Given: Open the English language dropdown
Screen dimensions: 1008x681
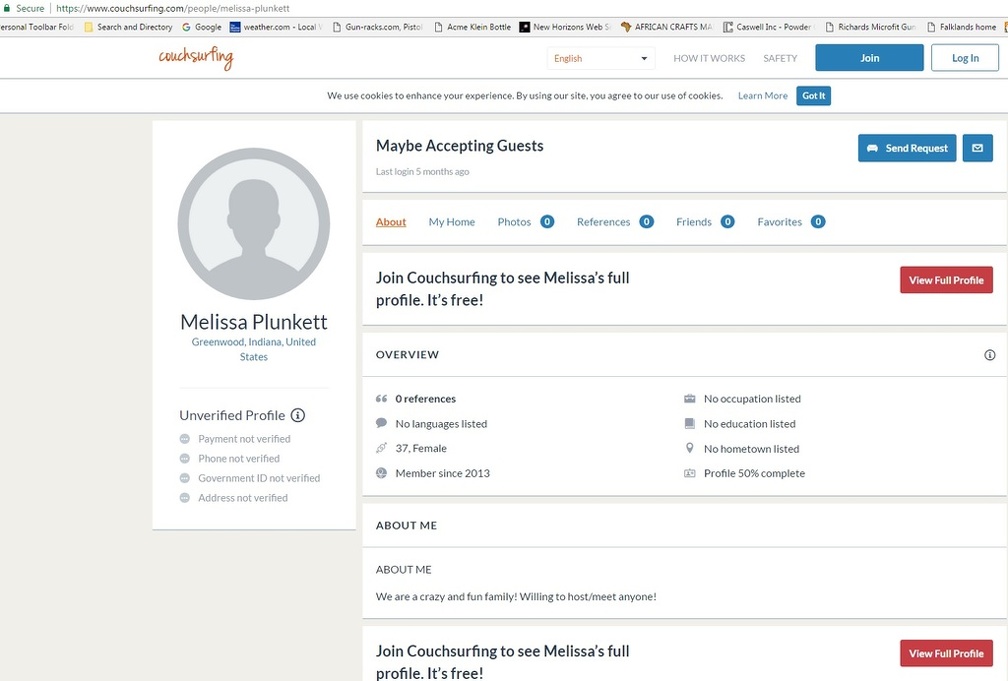Looking at the screenshot, I should (x=600, y=59).
